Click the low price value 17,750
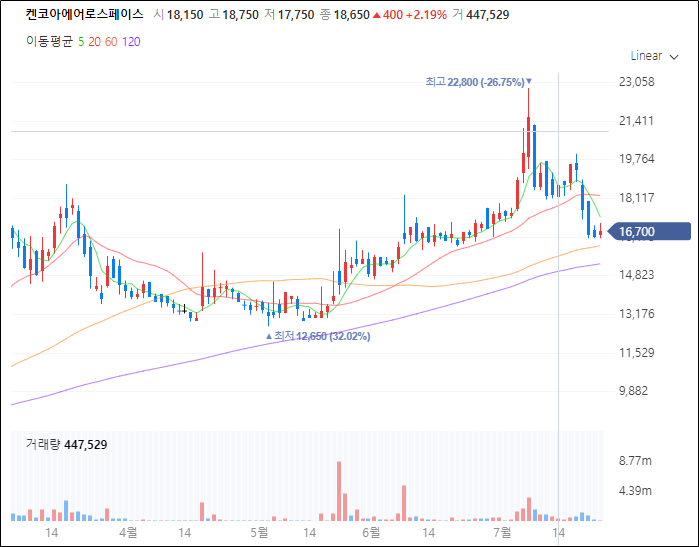 coord(296,15)
